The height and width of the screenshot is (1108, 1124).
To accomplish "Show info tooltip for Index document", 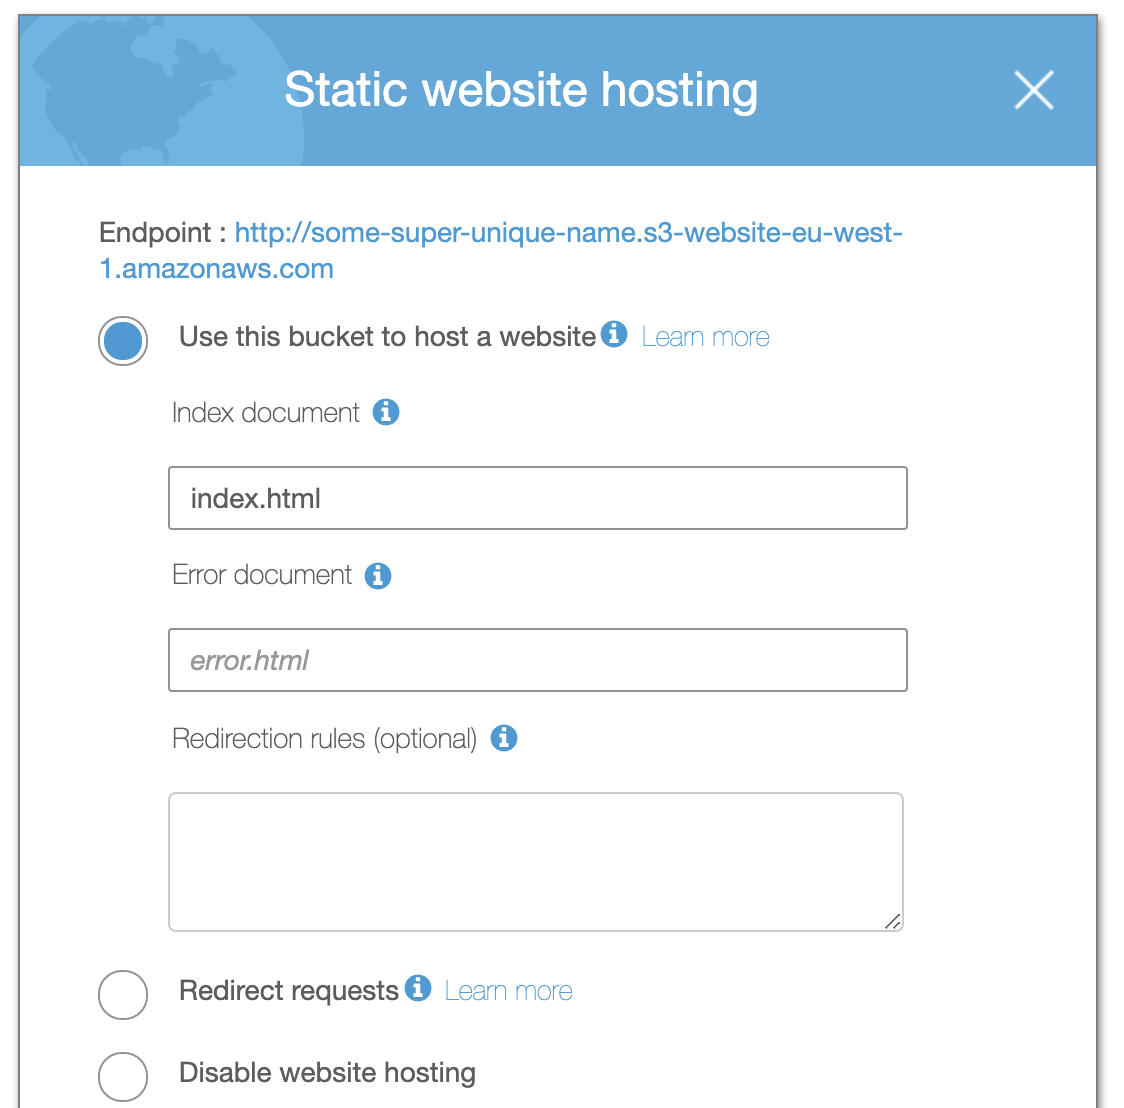I will 386,412.
